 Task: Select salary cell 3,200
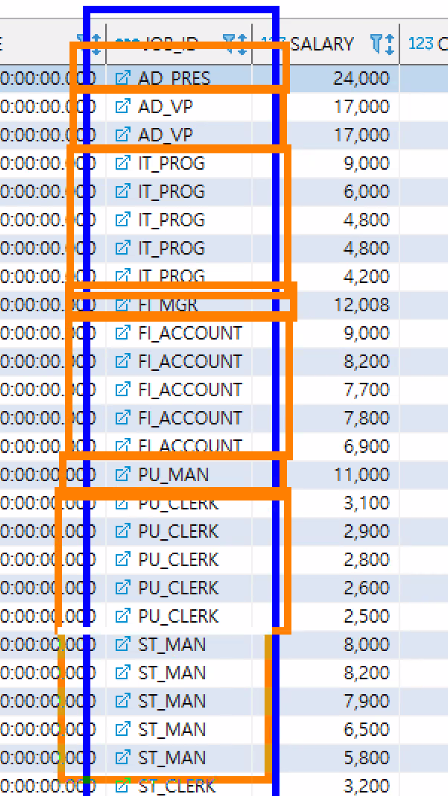326,786
